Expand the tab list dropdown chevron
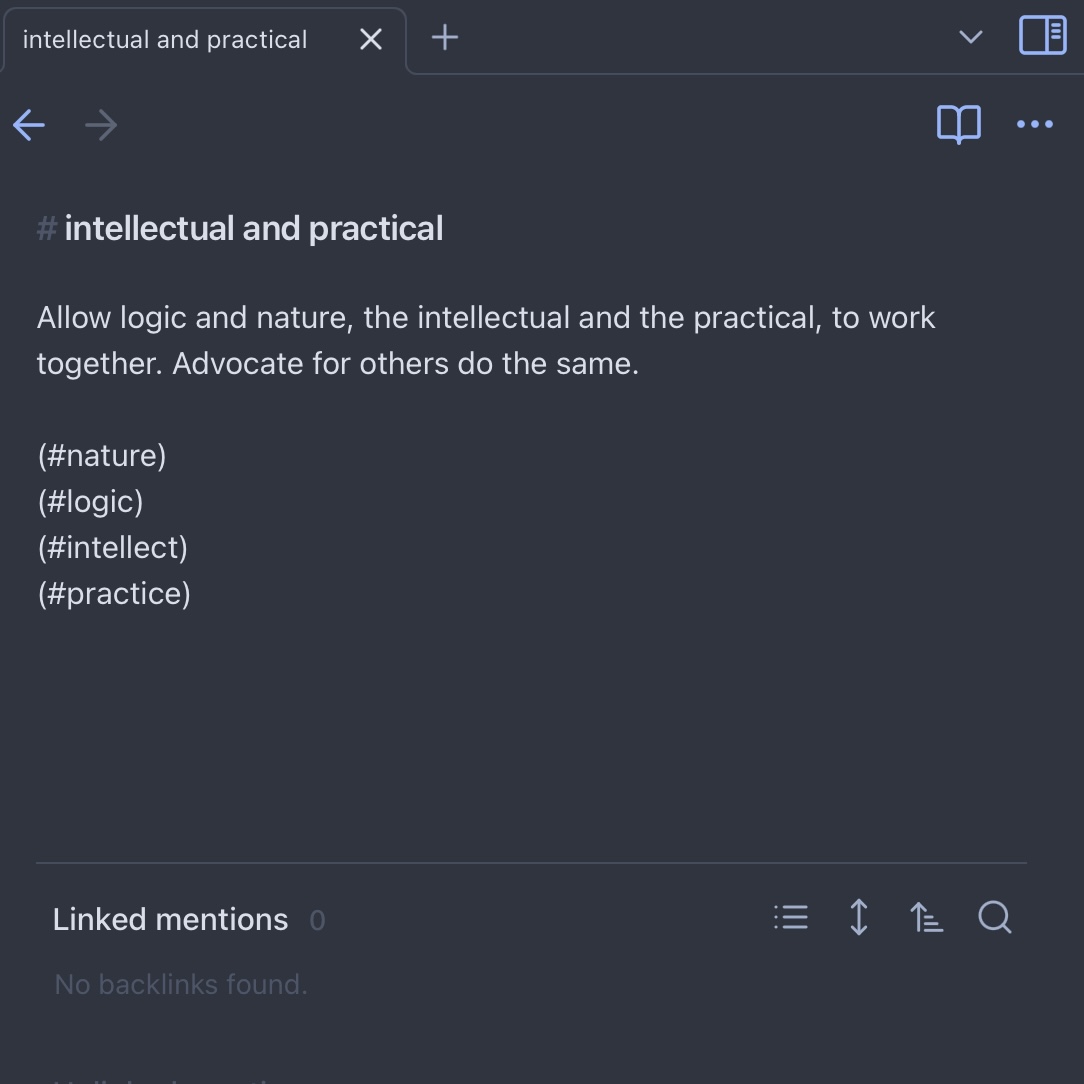 (x=971, y=37)
